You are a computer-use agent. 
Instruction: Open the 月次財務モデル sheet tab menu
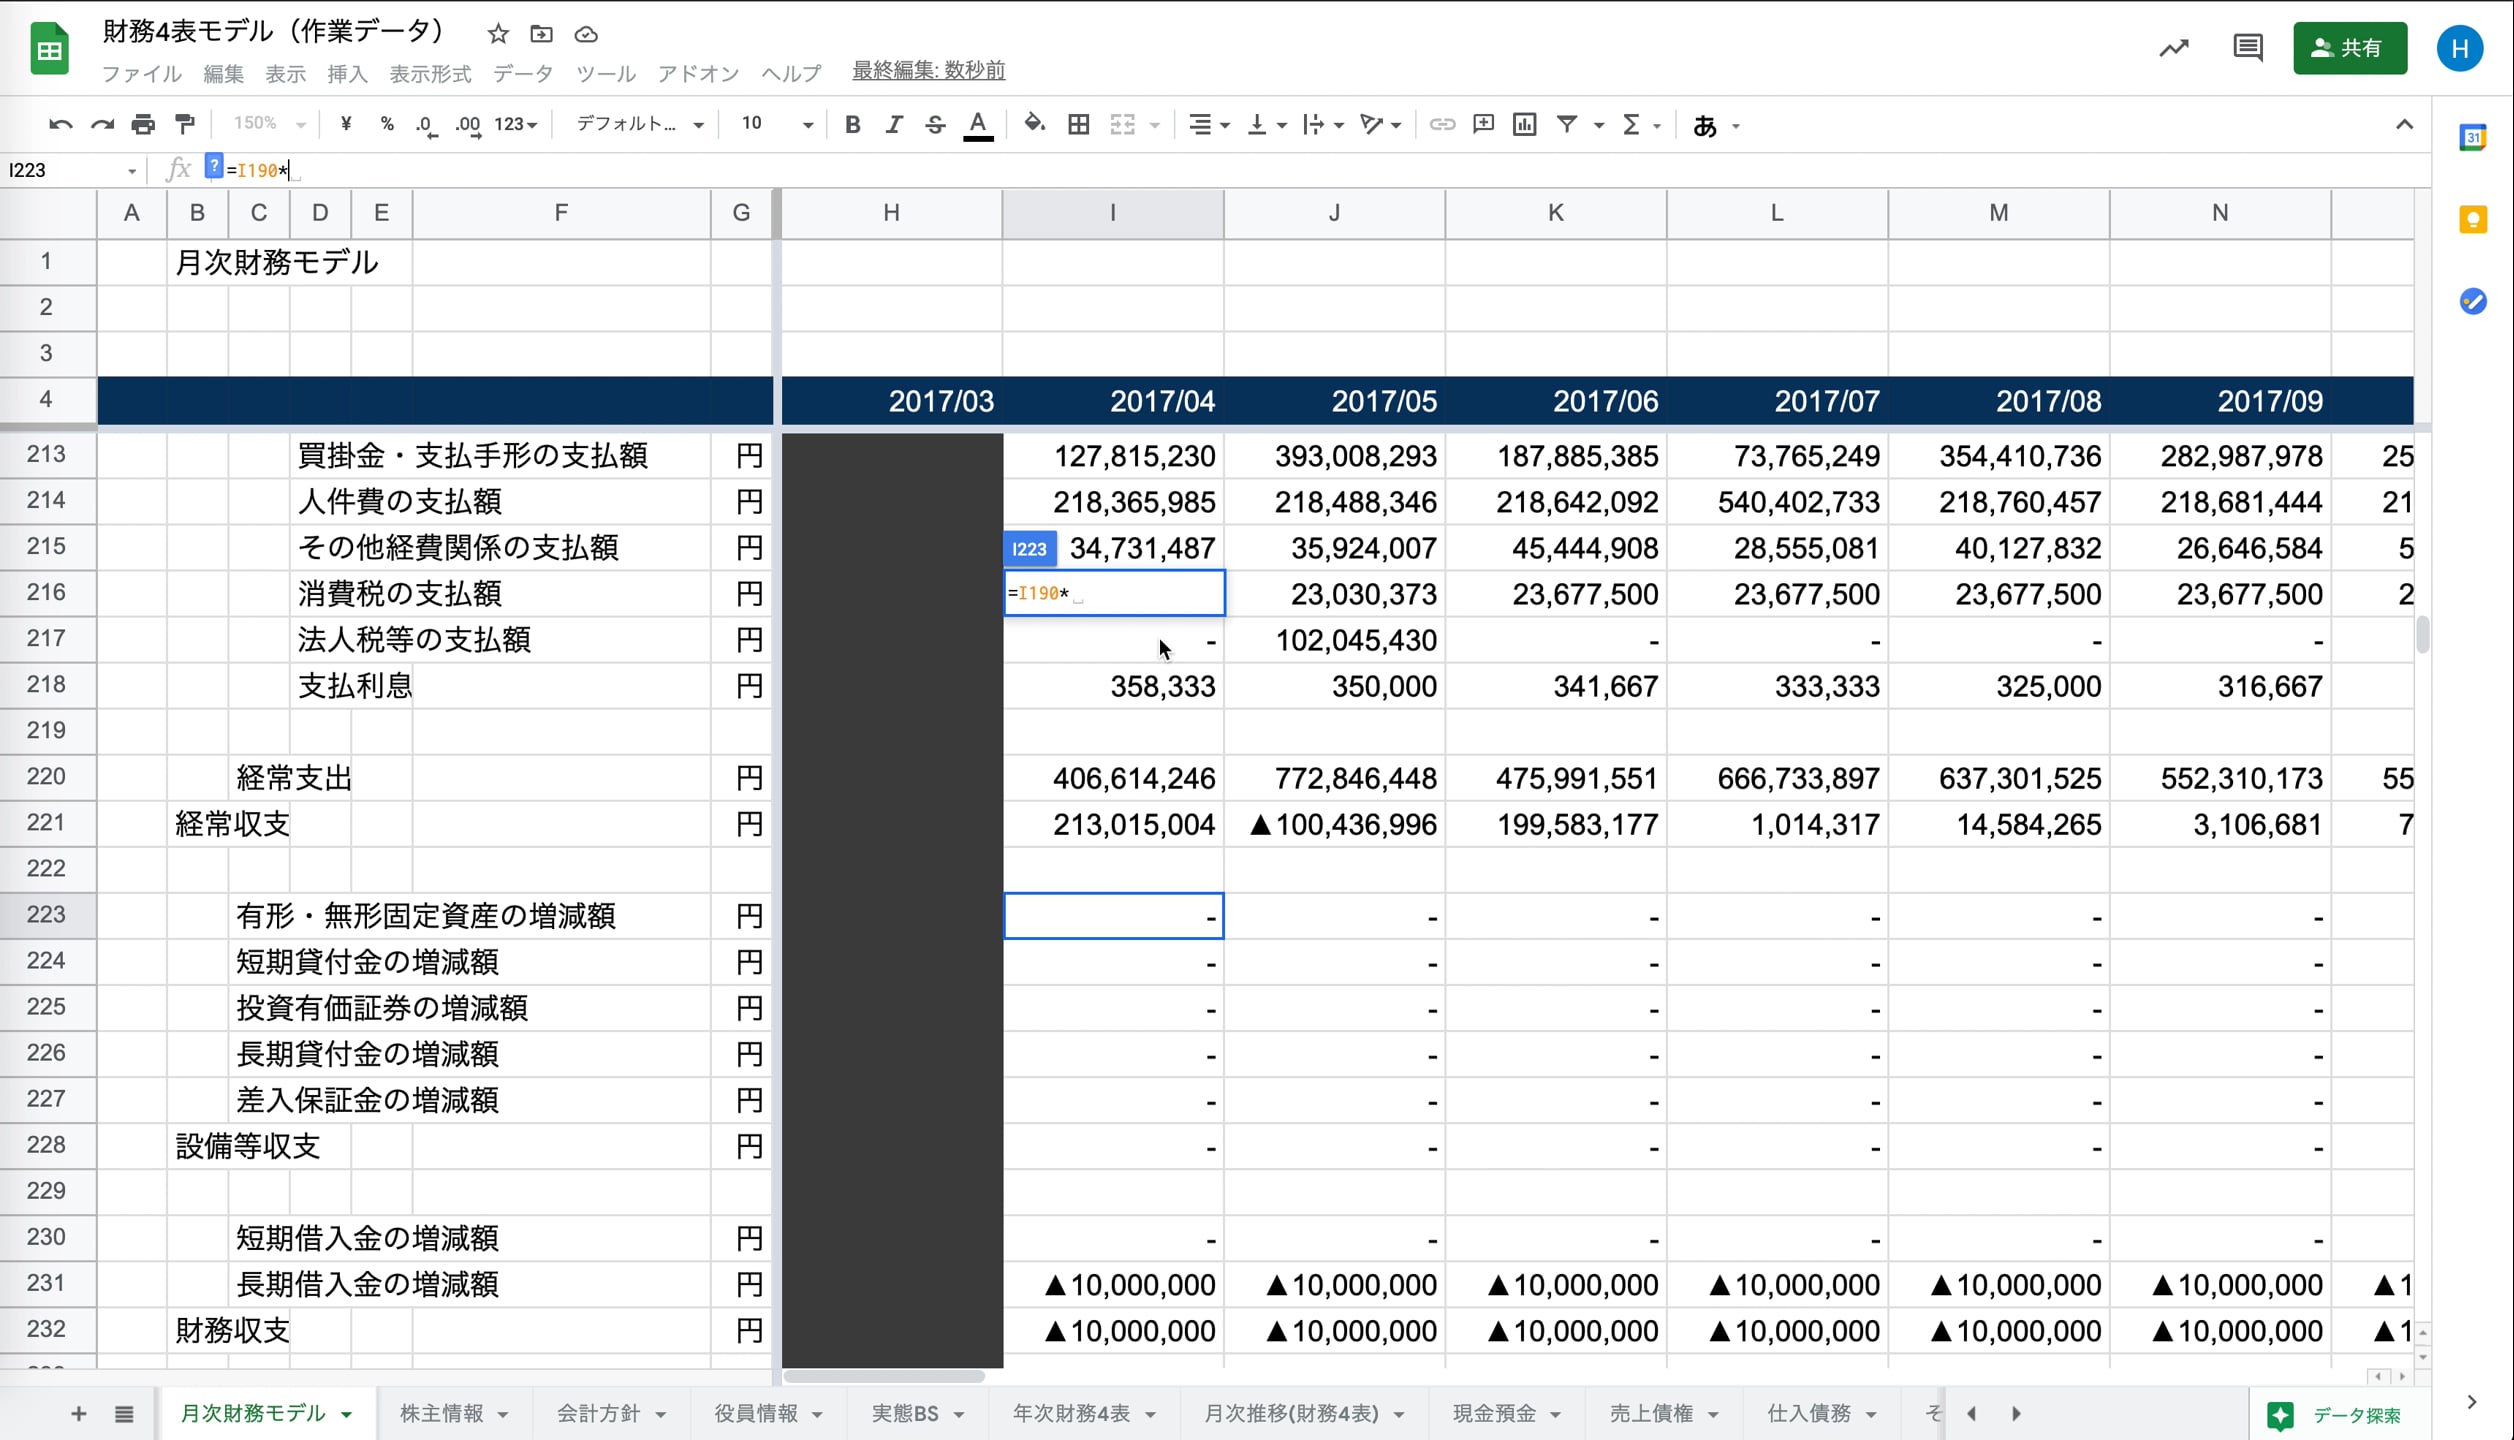347,1413
